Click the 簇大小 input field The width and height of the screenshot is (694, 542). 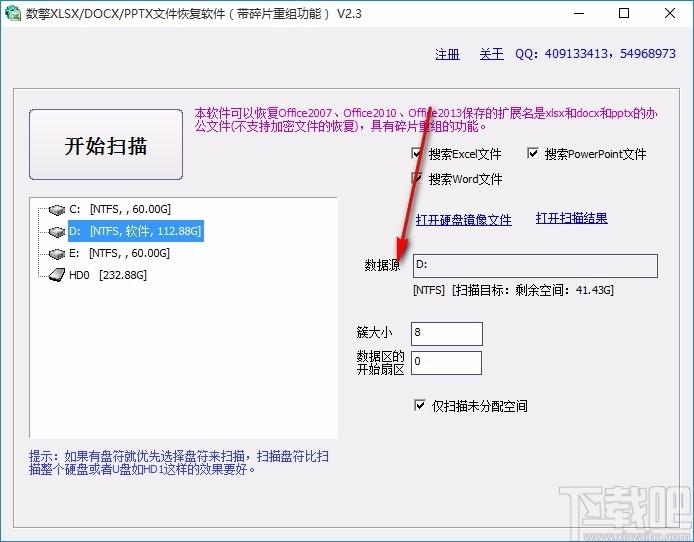pyautogui.click(x=447, y=334)
